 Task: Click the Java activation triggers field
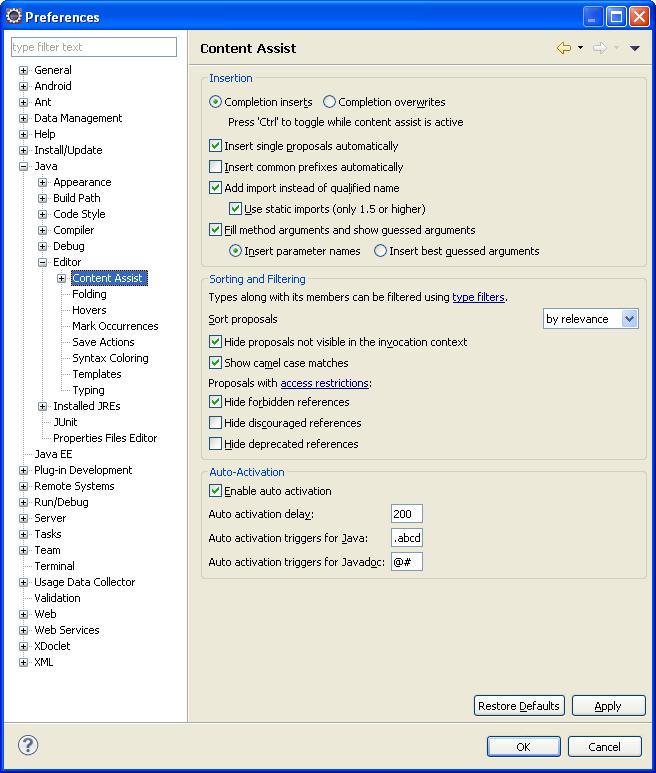pyautogui.click(x=407, y=538)
